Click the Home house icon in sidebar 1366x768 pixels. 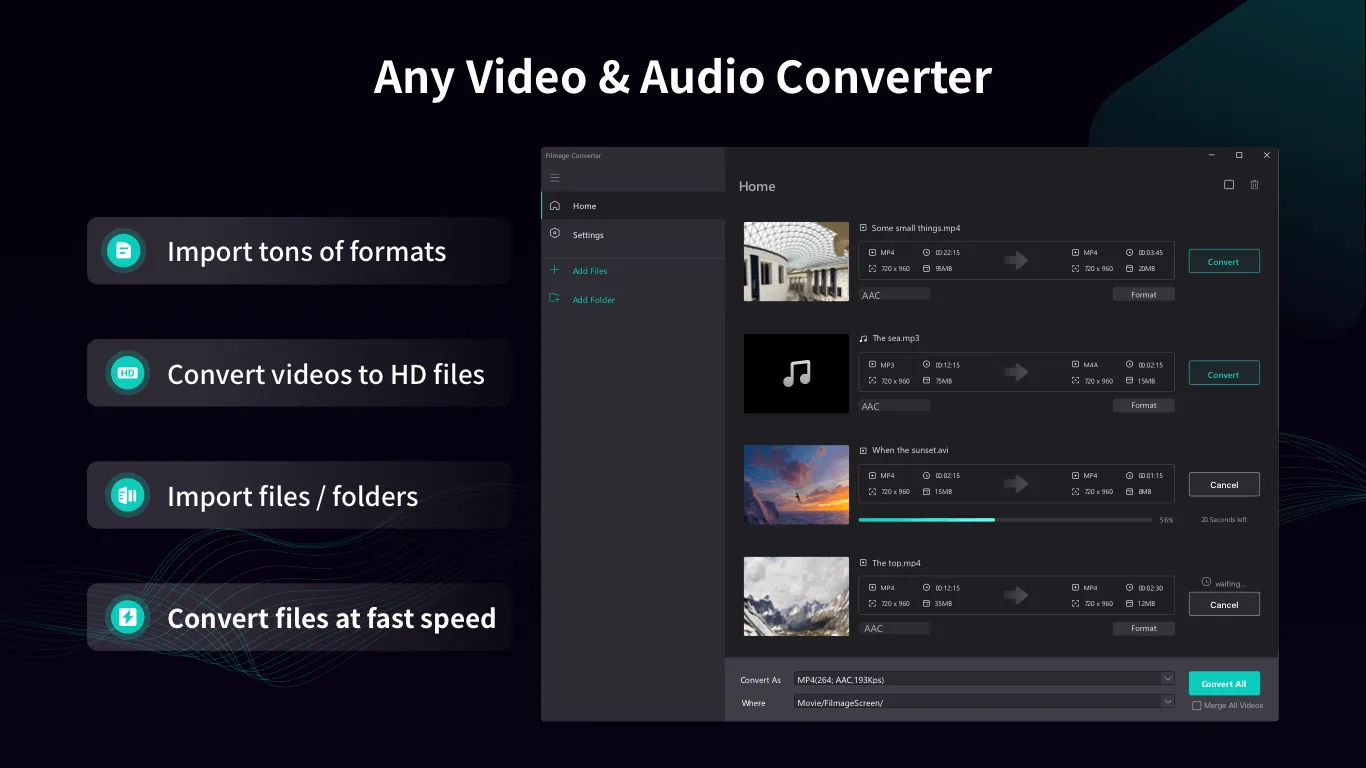[x=555, y=206]
